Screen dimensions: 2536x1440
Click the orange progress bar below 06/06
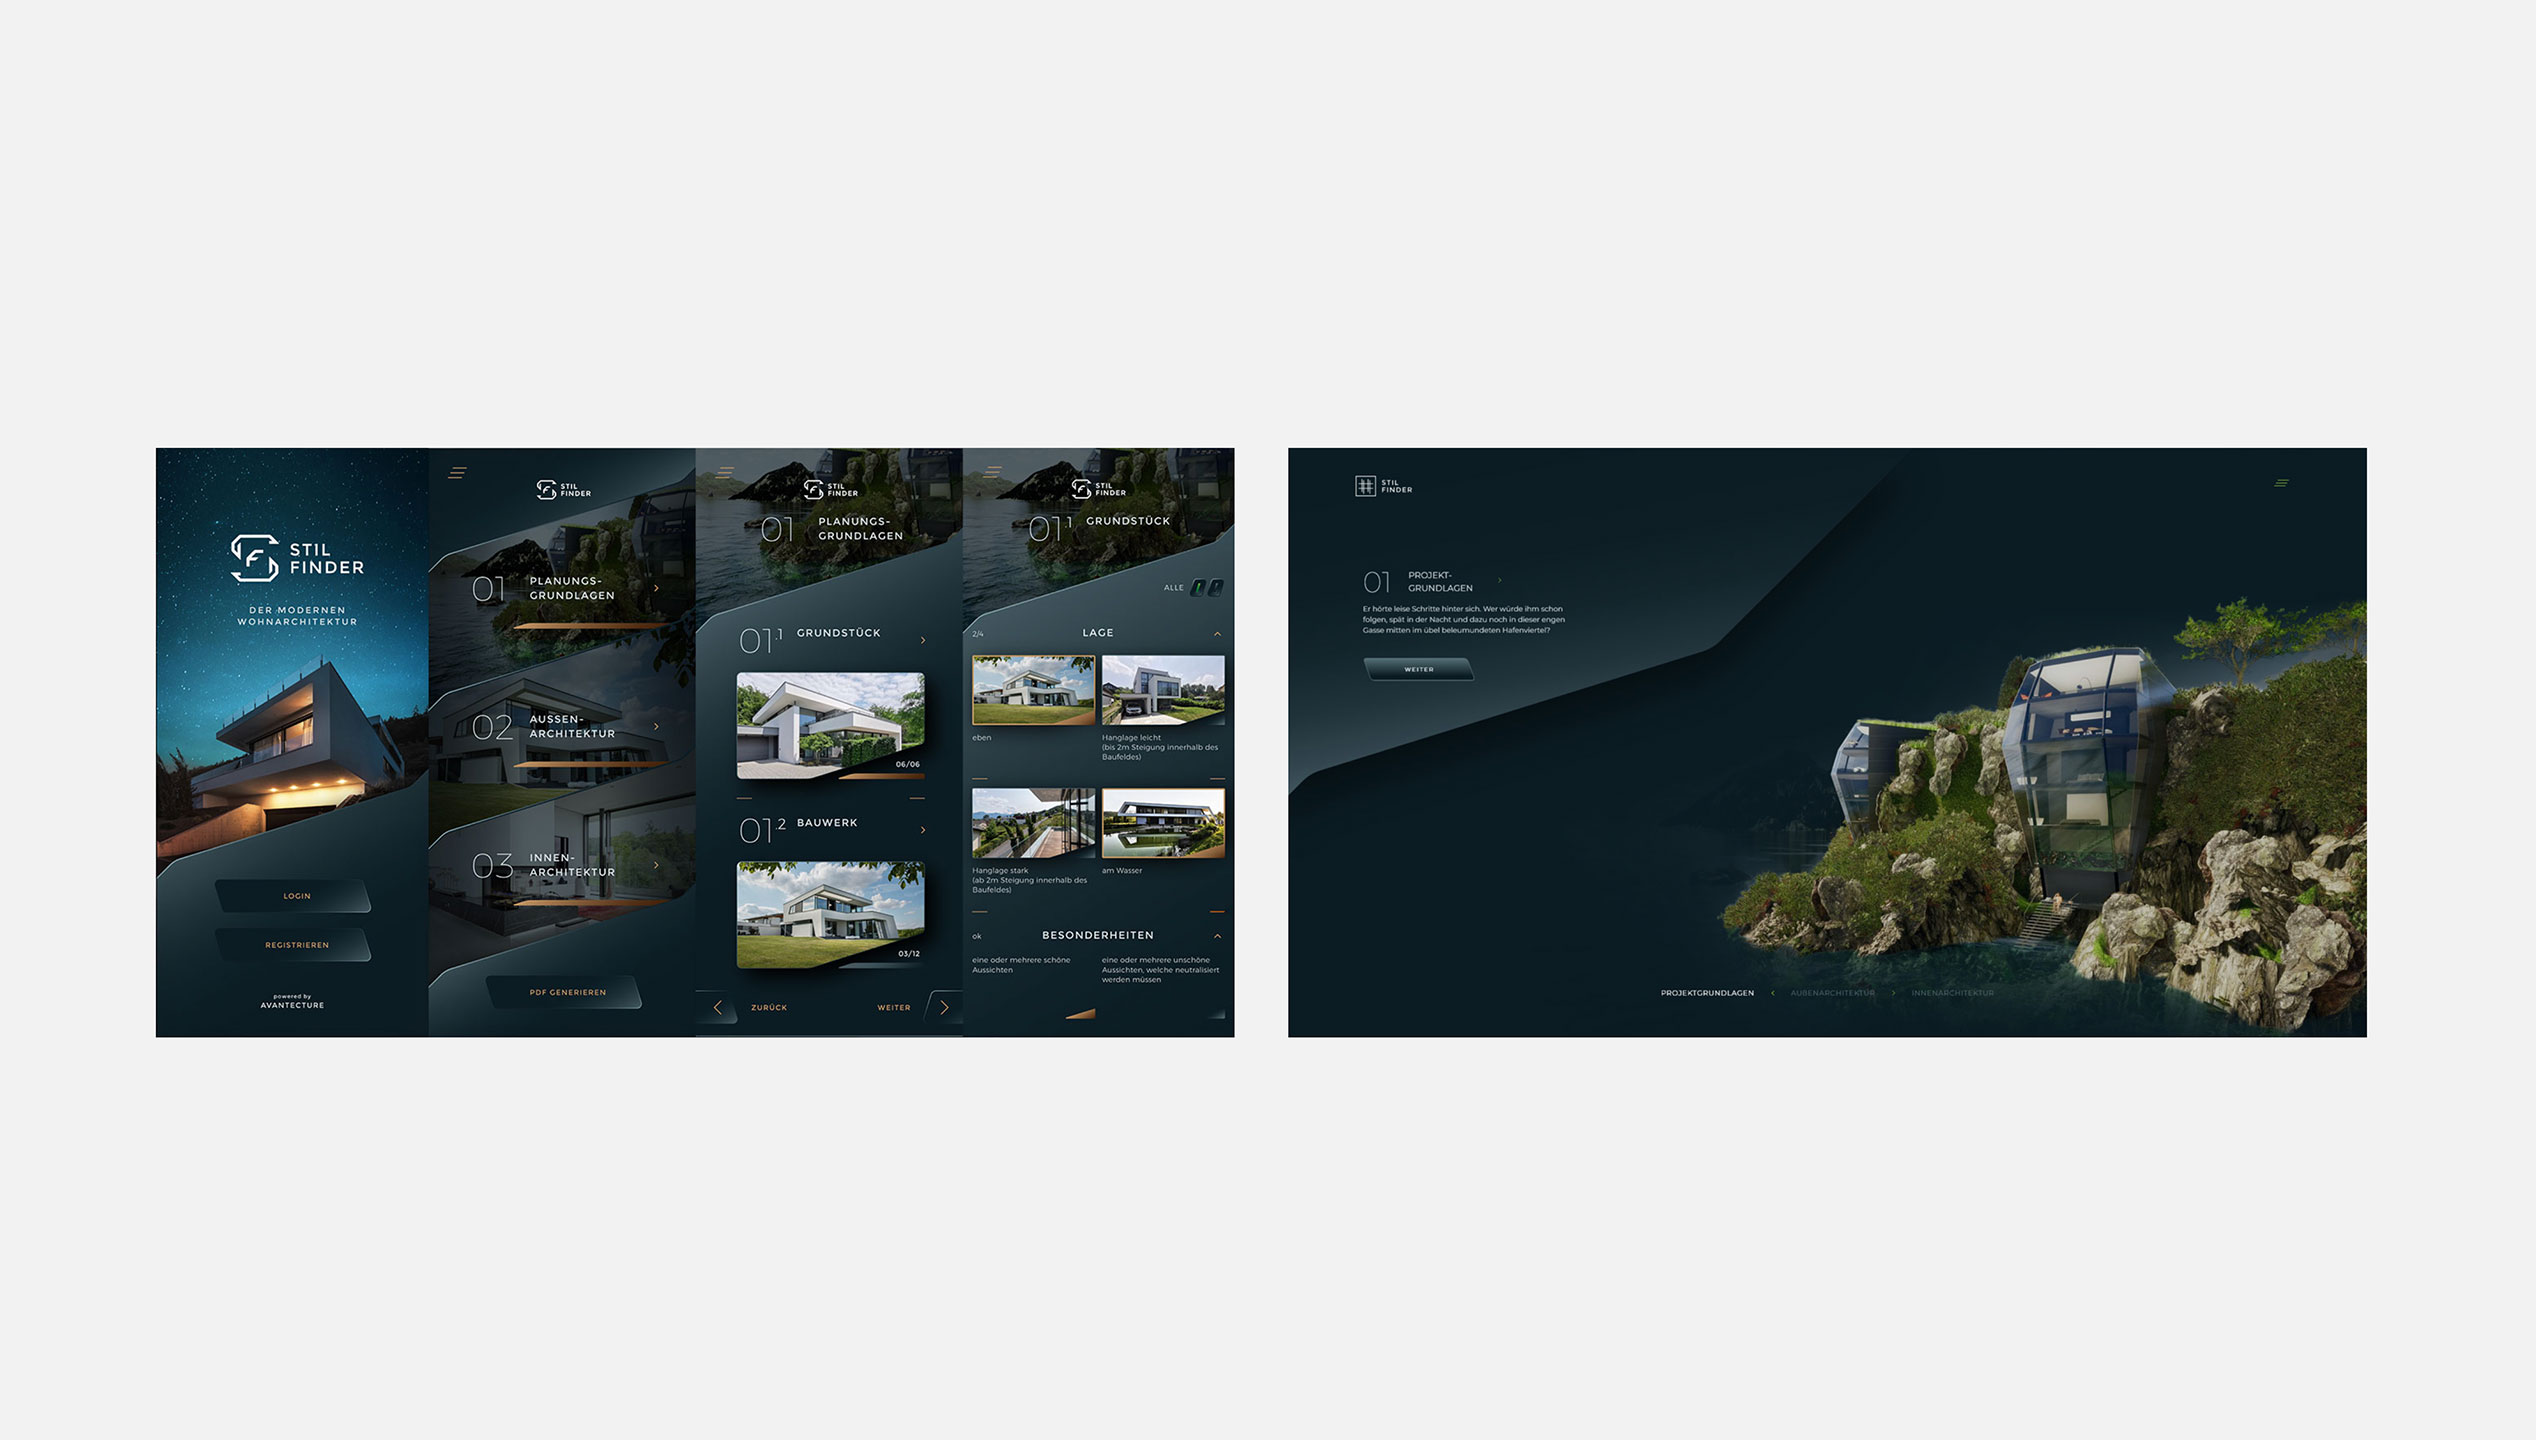[880, 776]
